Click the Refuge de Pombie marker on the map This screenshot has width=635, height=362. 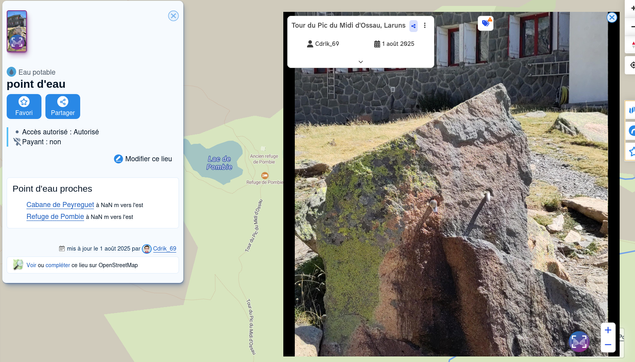tap(264, 175)
